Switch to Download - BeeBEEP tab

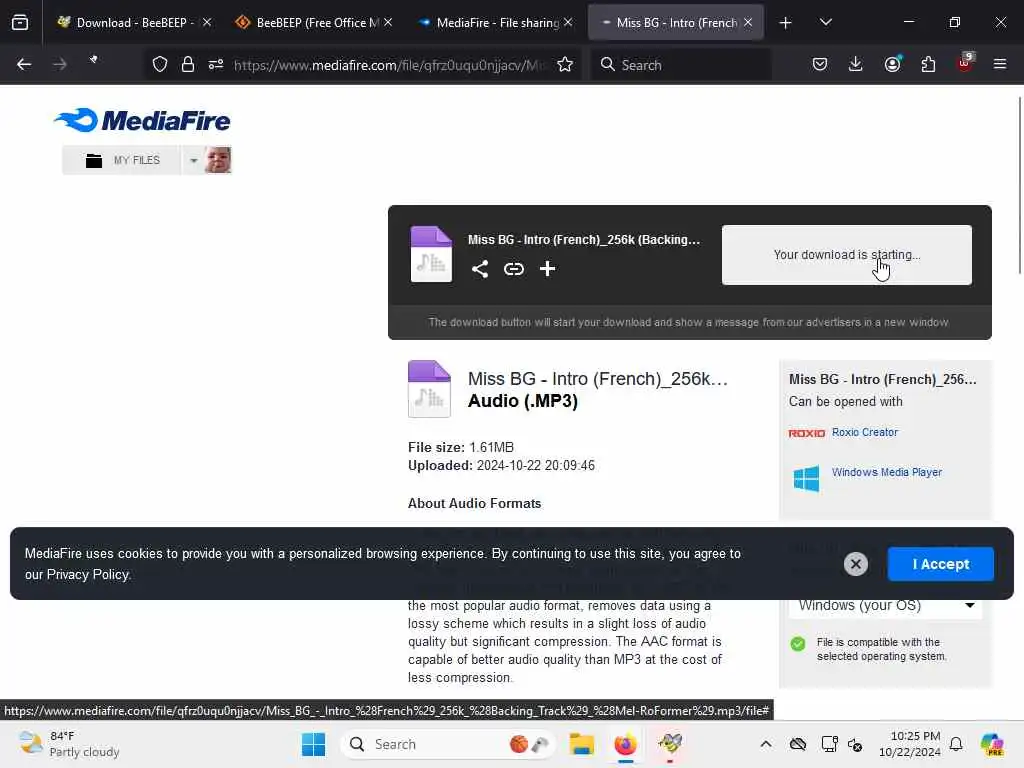(x=134, y=23)
